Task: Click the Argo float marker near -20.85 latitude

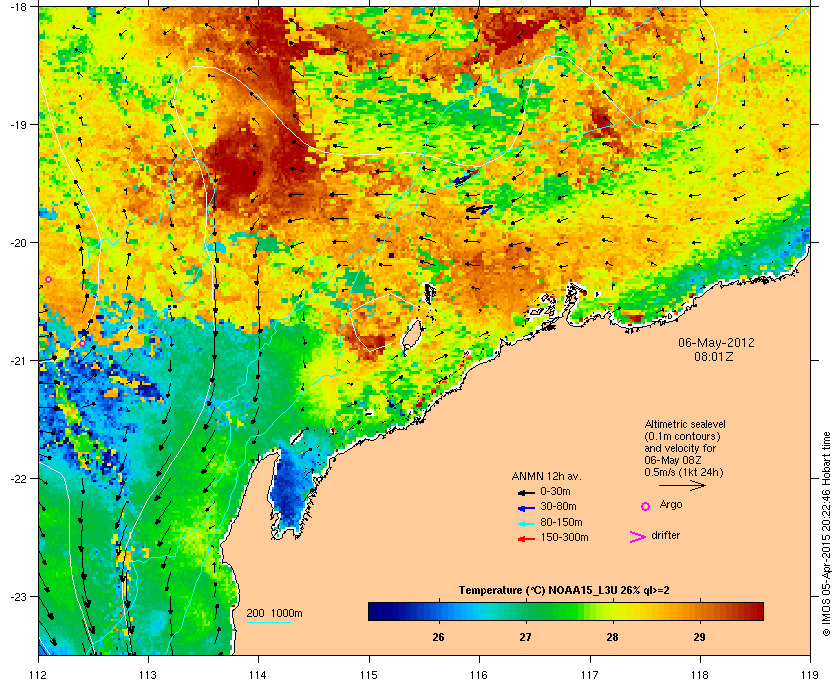Action: pos(82,343)
